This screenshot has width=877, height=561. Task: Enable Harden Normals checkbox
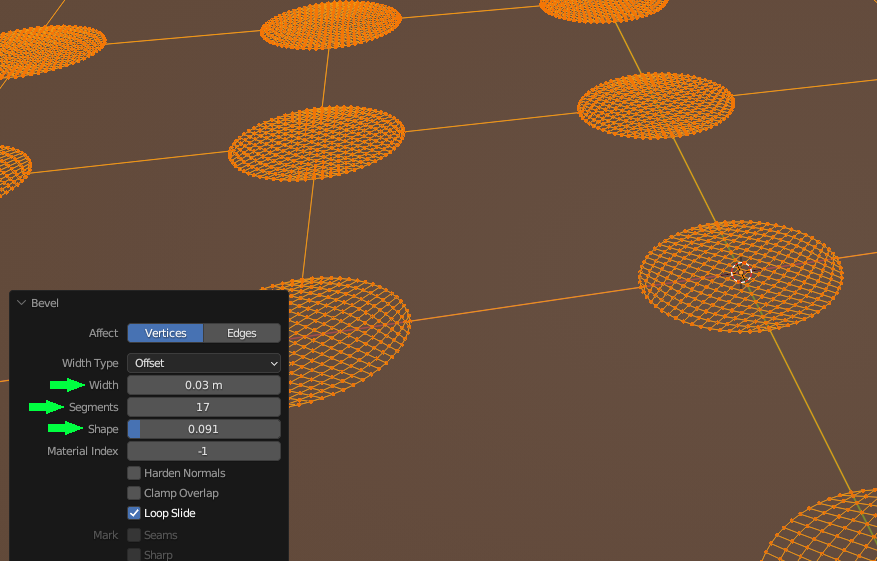pos(134,473)
